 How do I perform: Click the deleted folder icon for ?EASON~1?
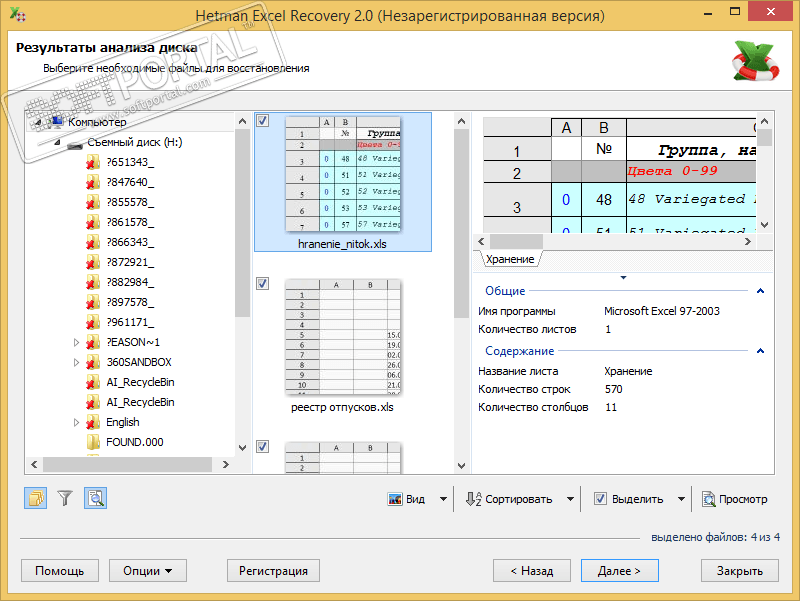tap(92, 342)
